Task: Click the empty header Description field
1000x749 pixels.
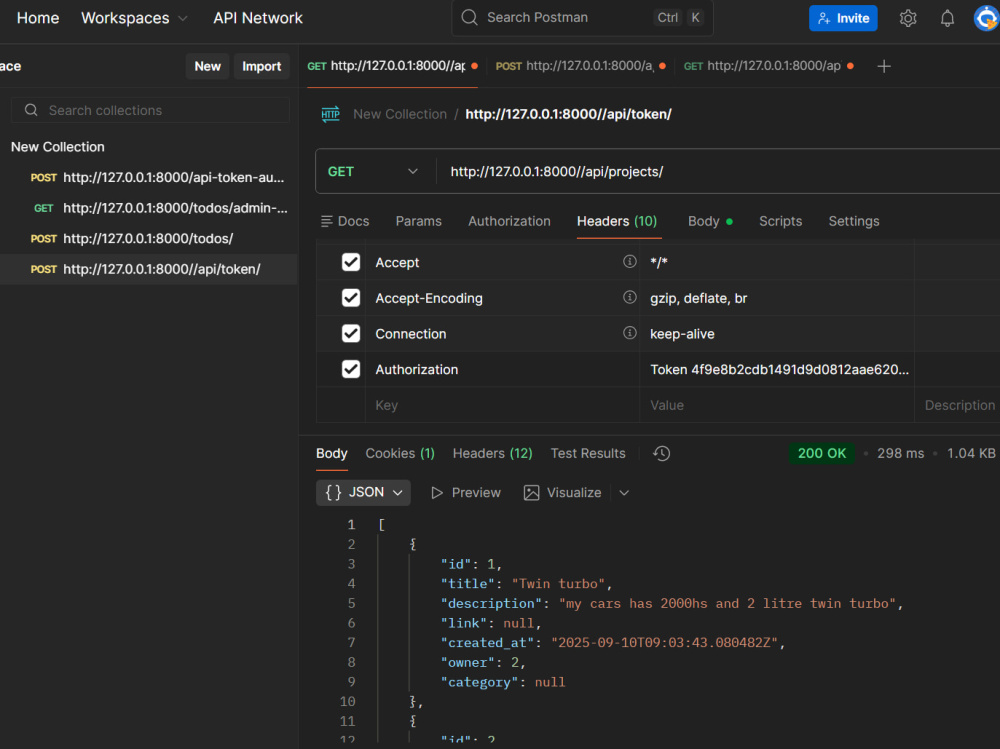Action: [x=957, y=405]
